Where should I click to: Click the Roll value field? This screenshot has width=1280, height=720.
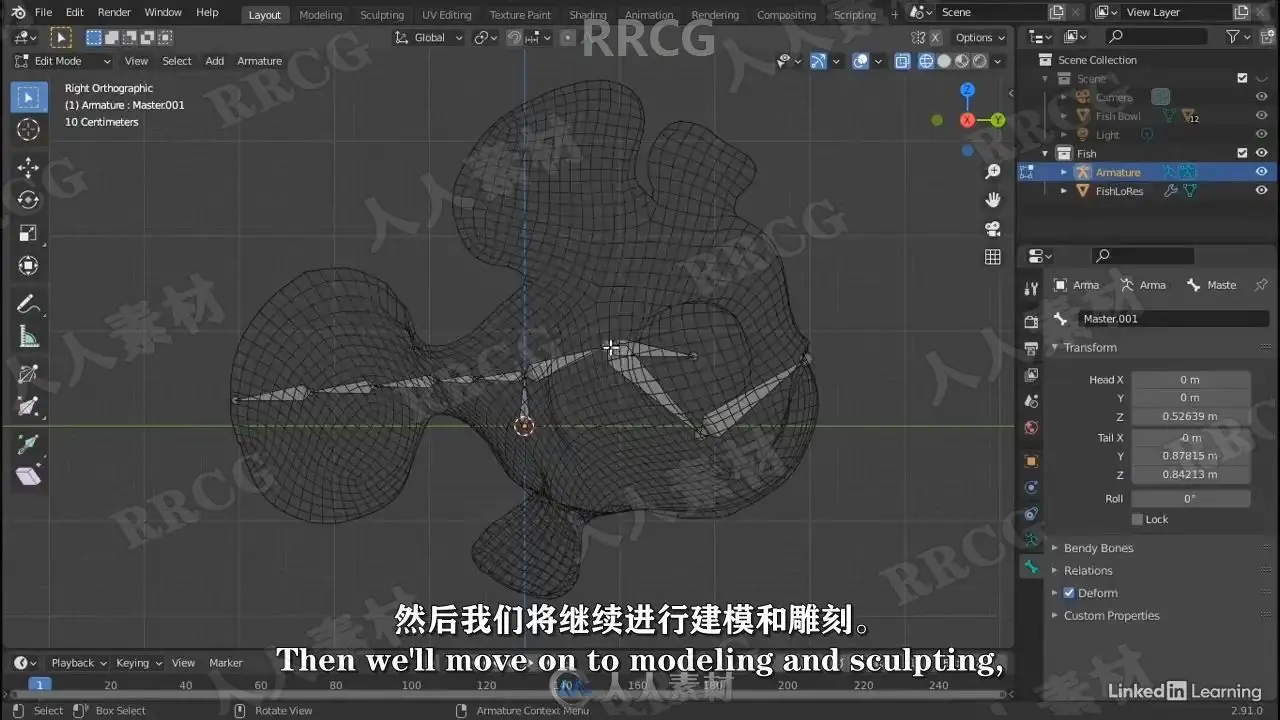[x=1190, y=498]
